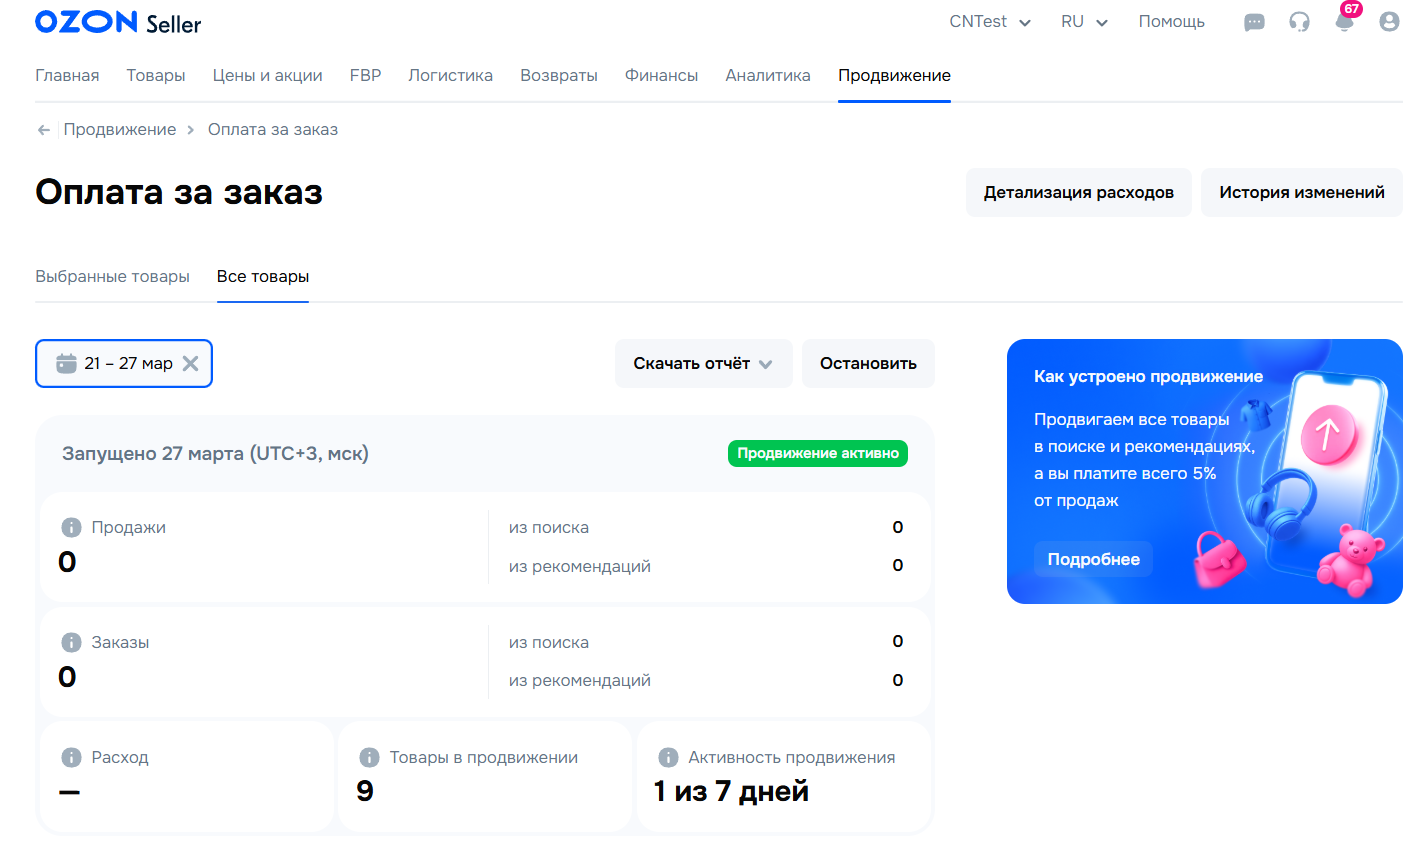Open the chat messages icon
The width and height of the screenshot is (1426, 859).
[x=1254, y=22]
